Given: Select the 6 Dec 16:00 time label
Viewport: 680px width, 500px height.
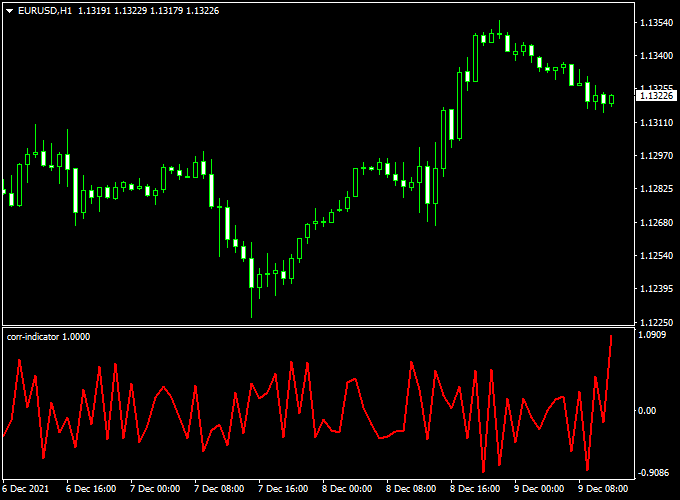Looking at the screenshot, I should [91, 489].
